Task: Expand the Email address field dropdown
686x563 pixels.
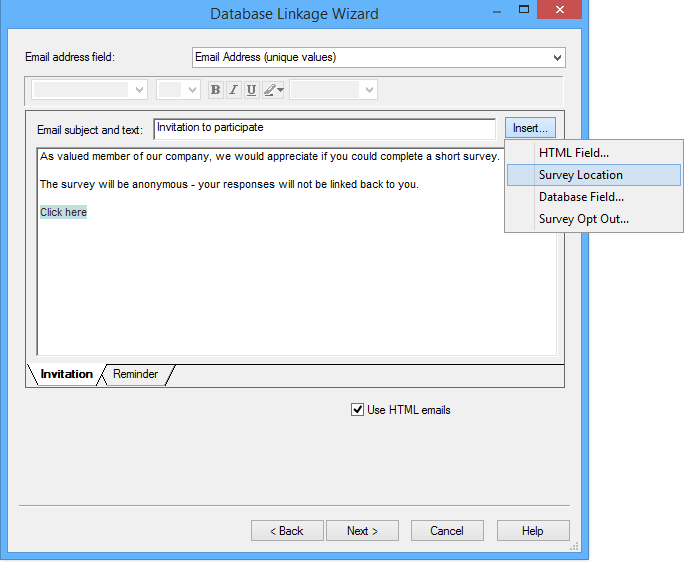Action: coord(557,58)
